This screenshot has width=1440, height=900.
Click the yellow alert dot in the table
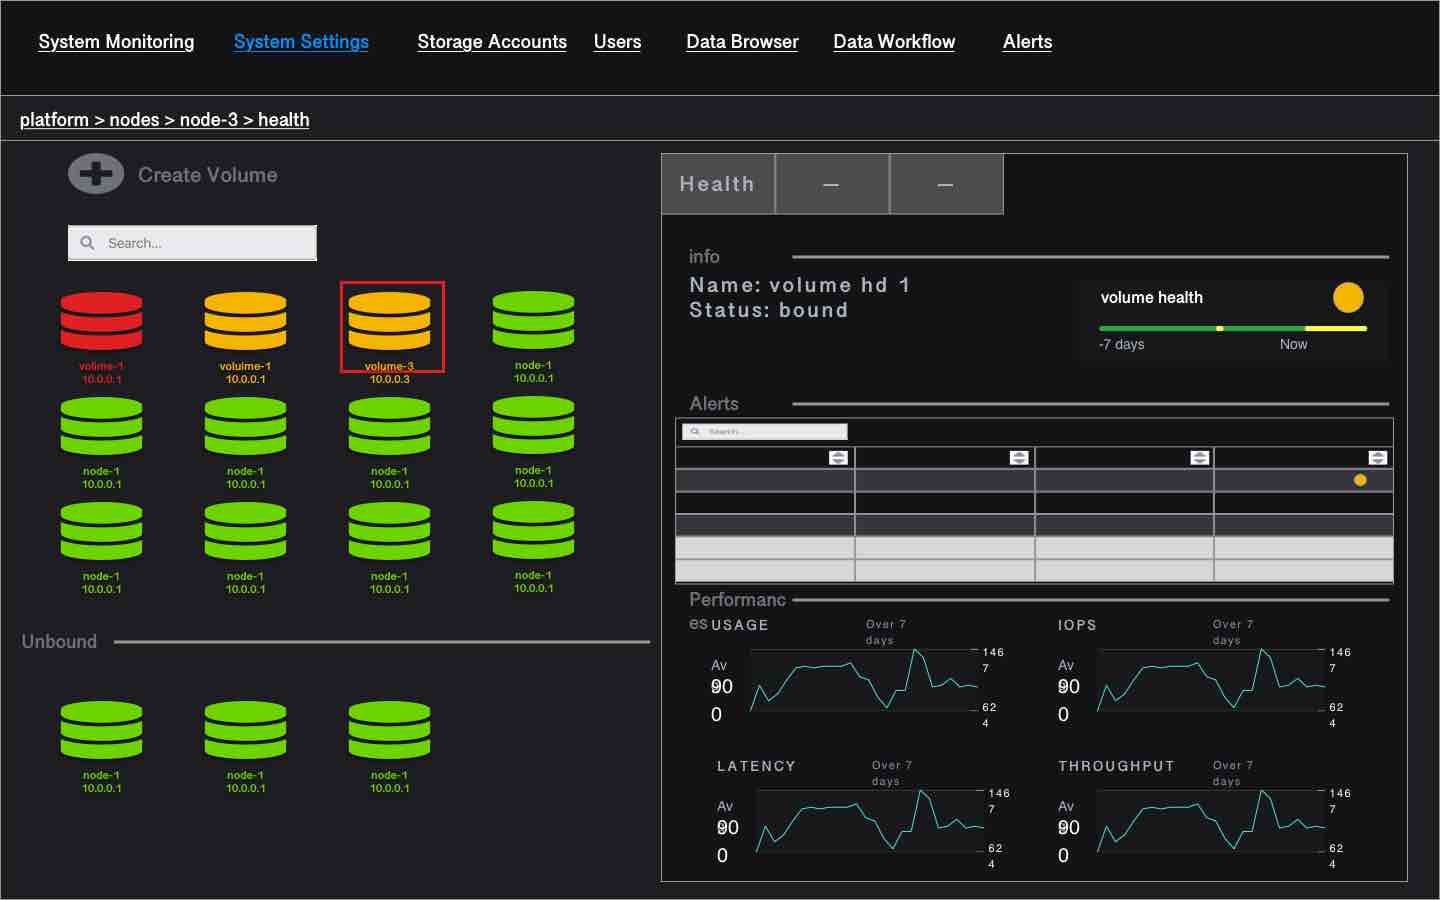pos(1360,480)
